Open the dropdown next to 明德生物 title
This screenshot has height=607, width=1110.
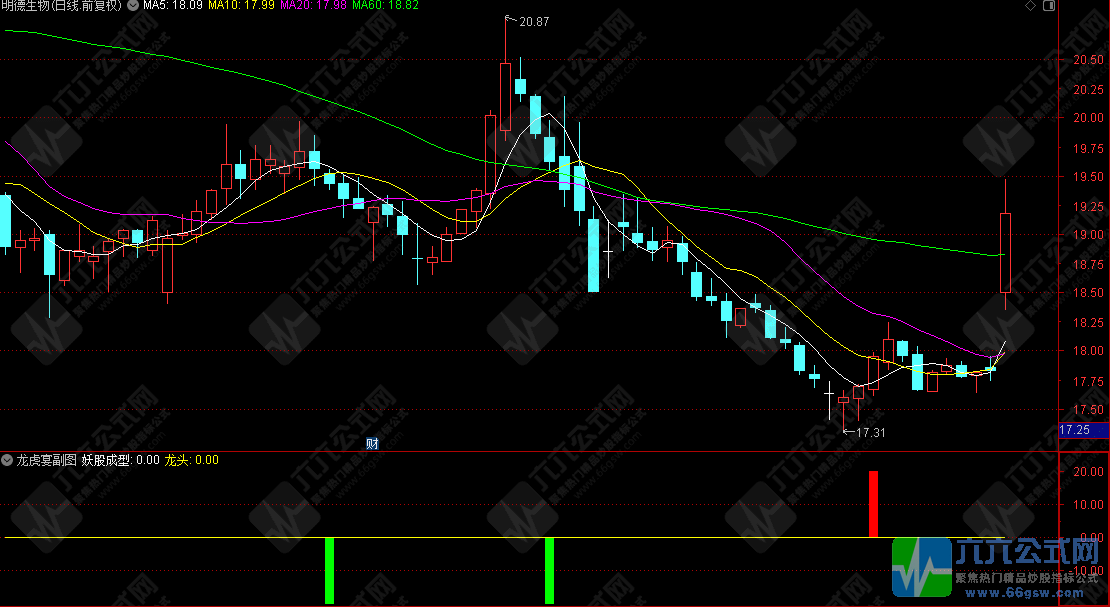pos(134,6)
